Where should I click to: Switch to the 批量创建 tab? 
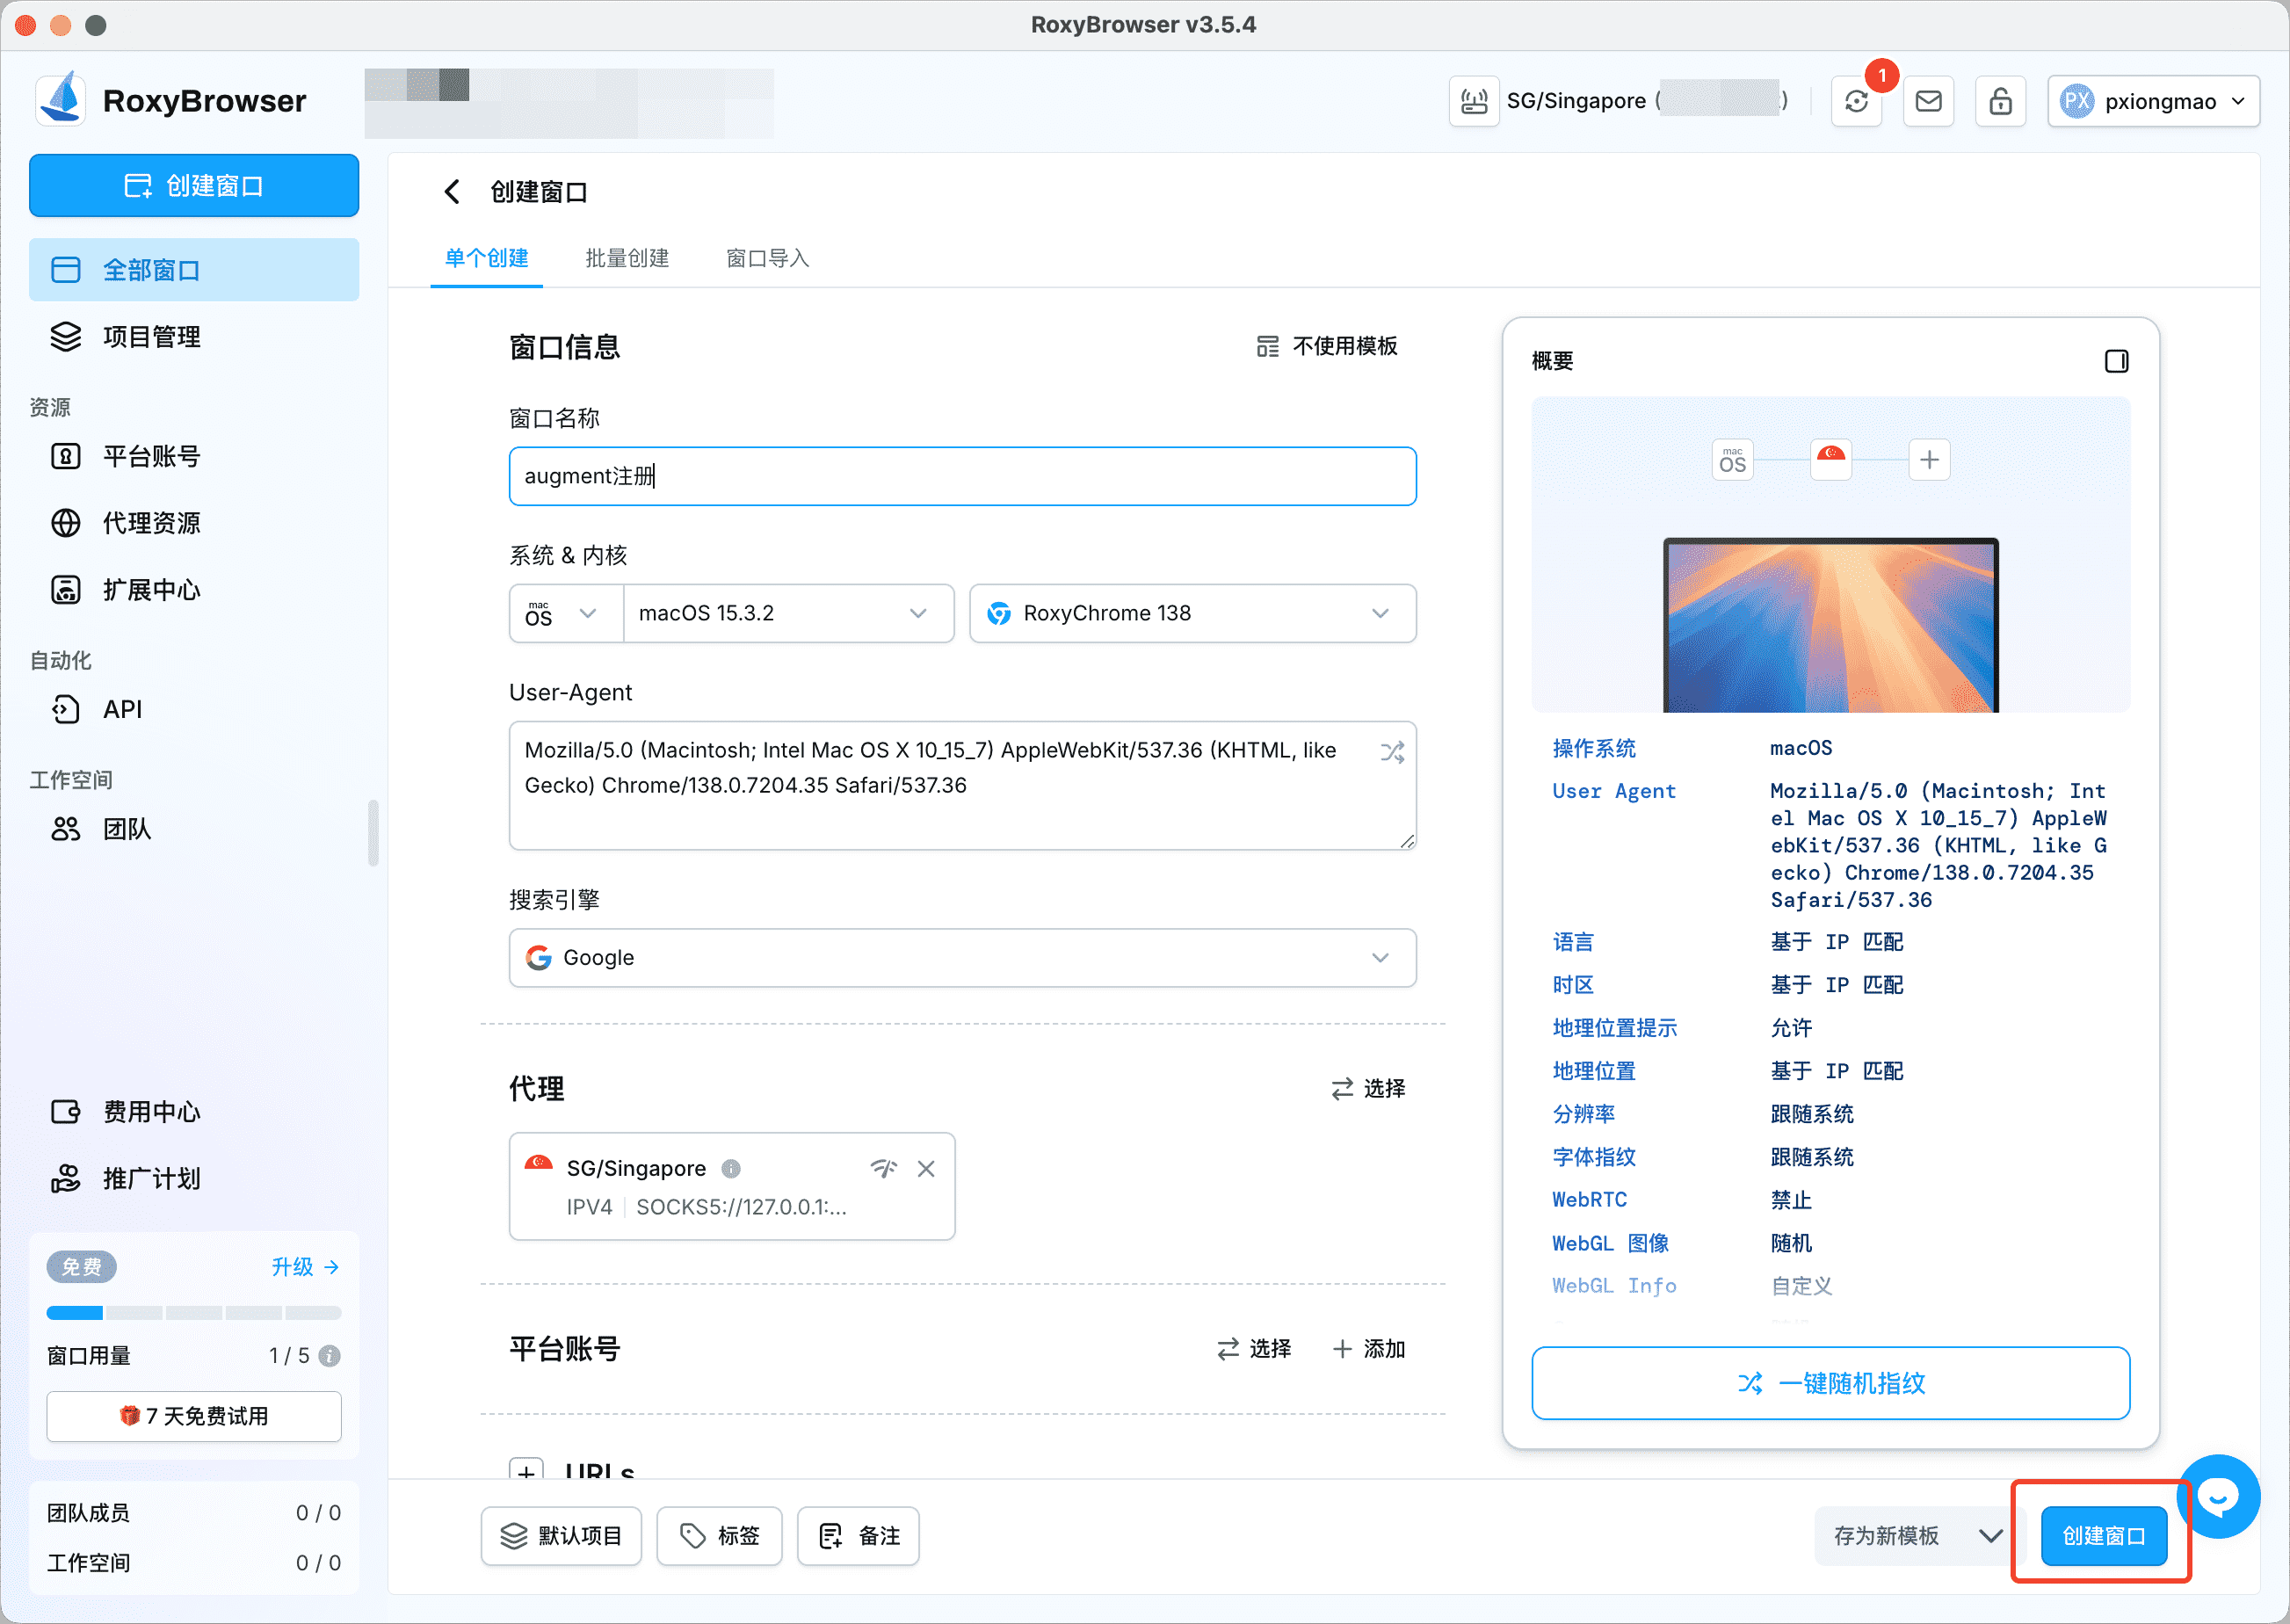[626, 258]
